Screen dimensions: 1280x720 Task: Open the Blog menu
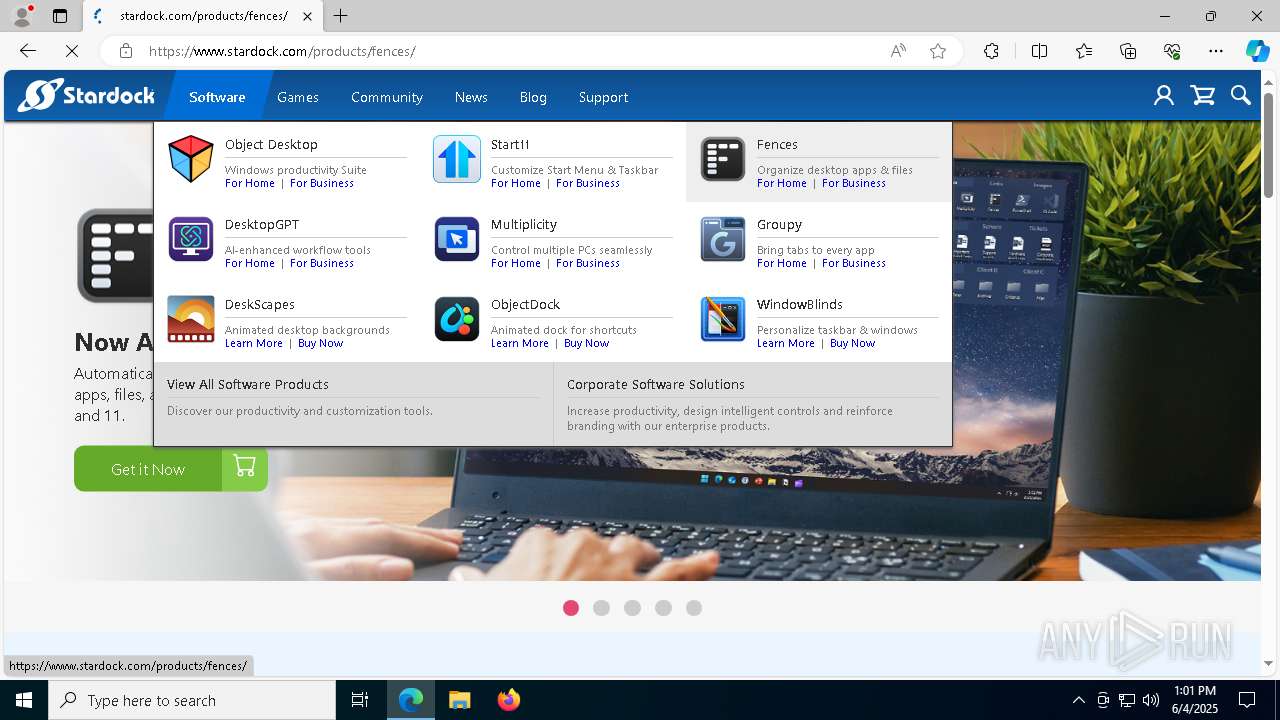[x=533, y=97]
